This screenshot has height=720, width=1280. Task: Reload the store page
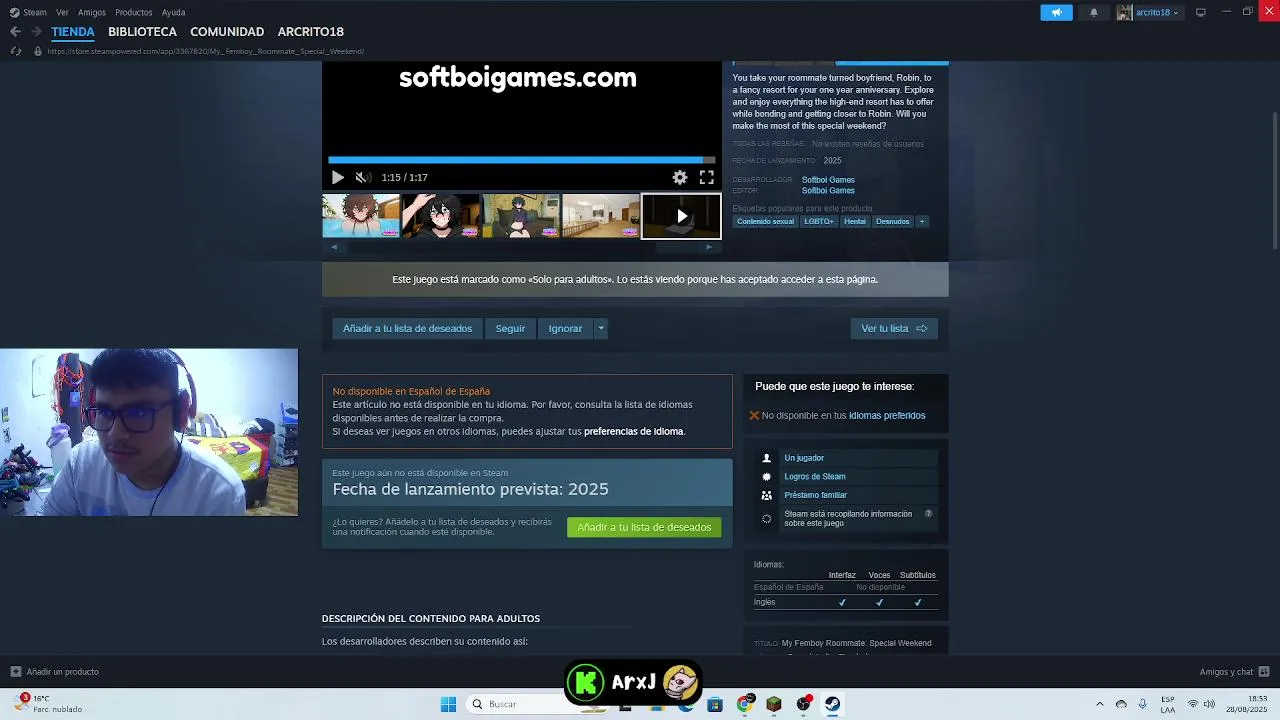[x=15, y=51]
